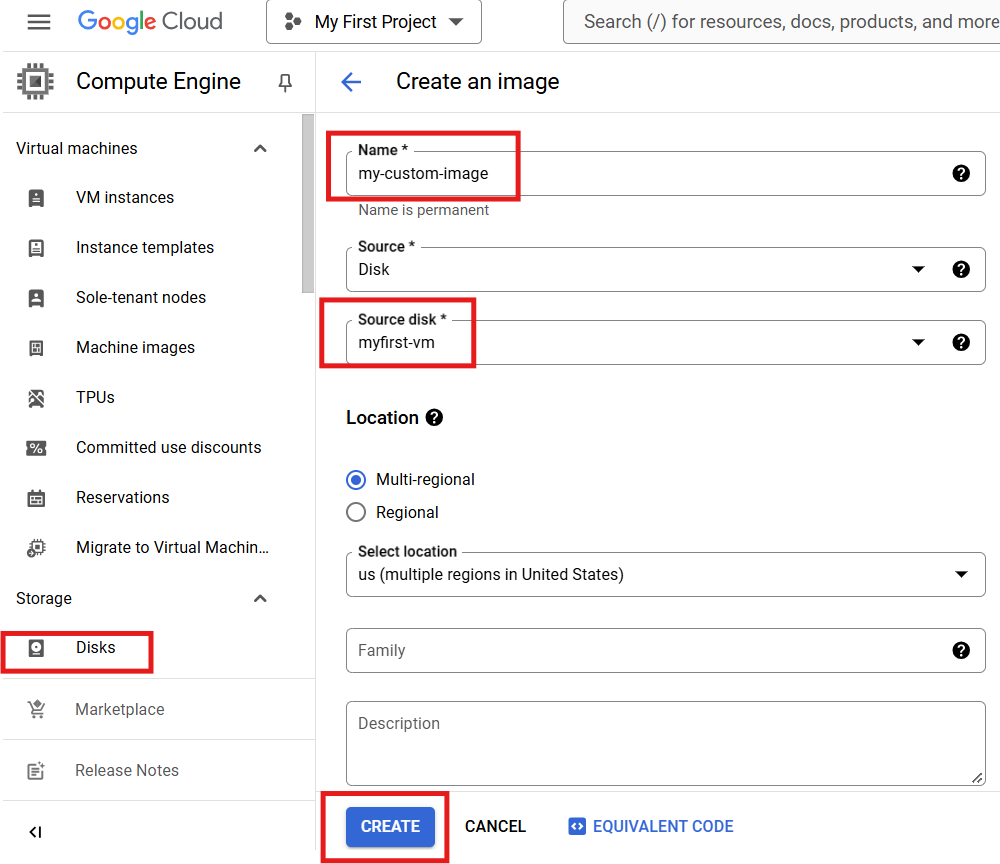Click the help icon for Source disk
The image size is (1000, 864).
point(961,342)
